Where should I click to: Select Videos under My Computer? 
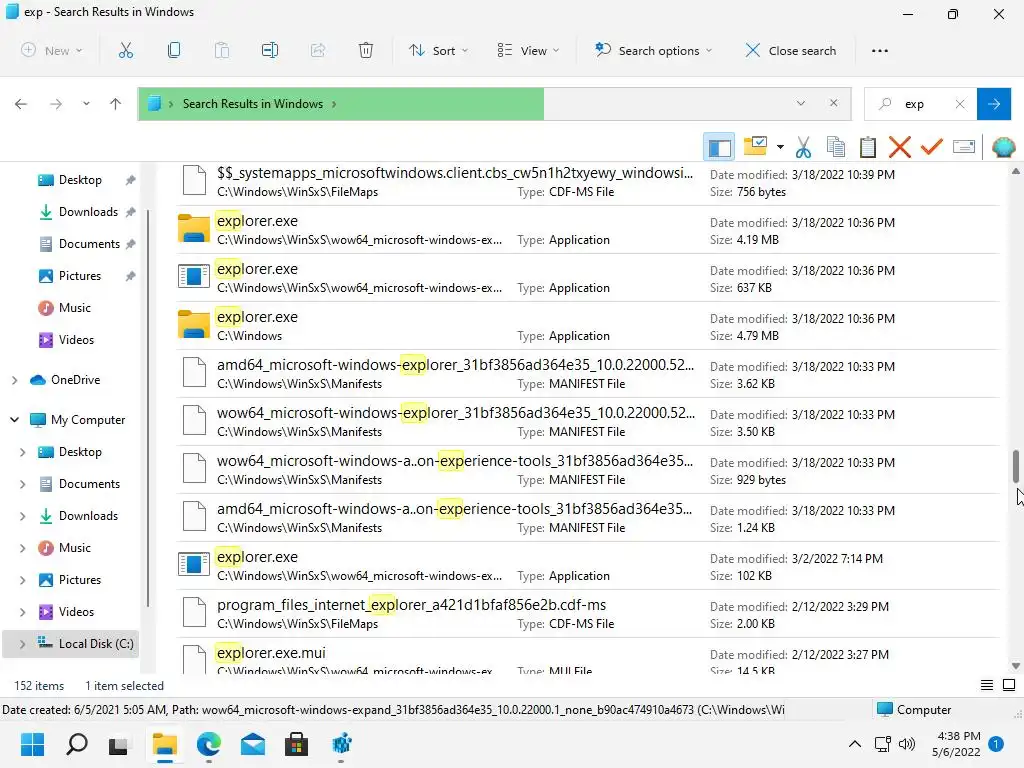[x=76, y=612]
